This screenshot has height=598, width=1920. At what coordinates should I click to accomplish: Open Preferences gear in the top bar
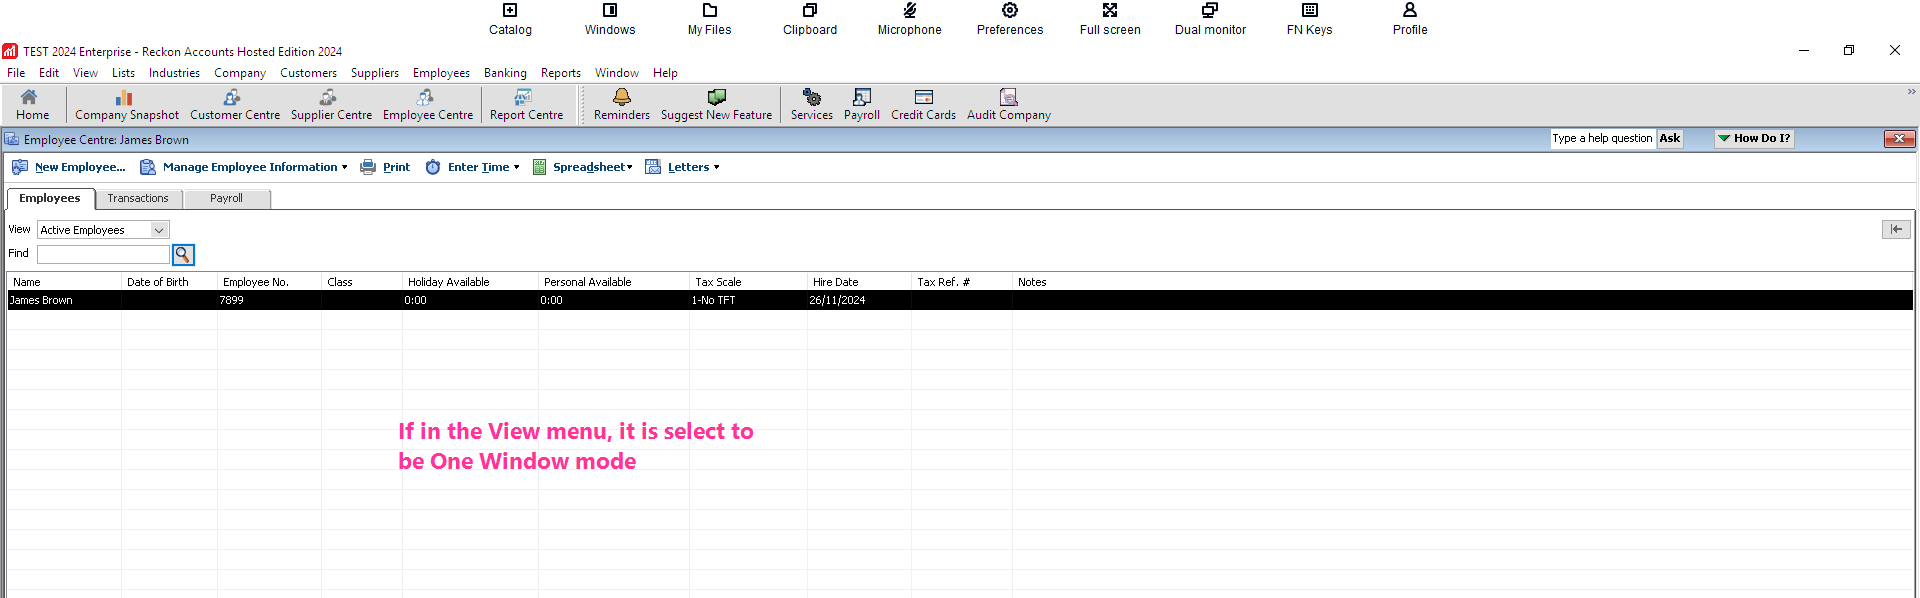(x=1010, y=19)
